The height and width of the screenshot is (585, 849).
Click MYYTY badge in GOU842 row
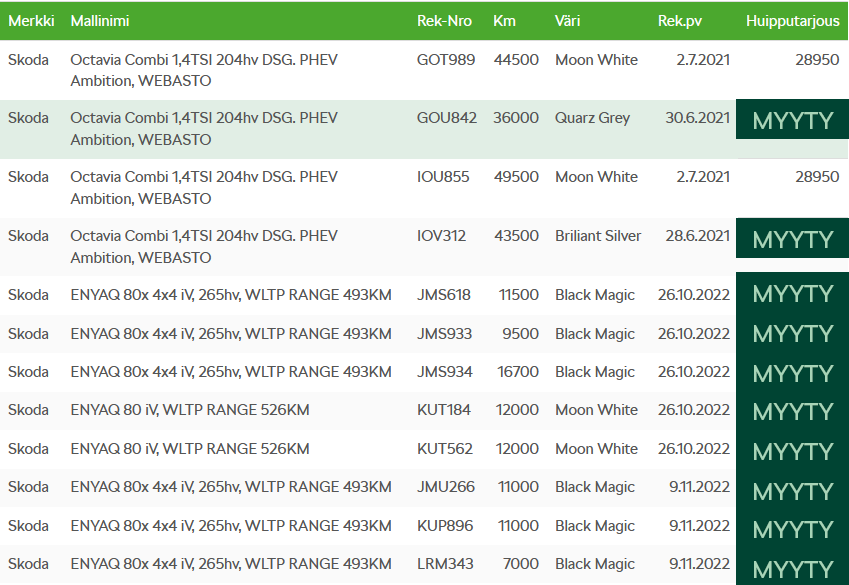pyautogui.click(x=792, y=120)
